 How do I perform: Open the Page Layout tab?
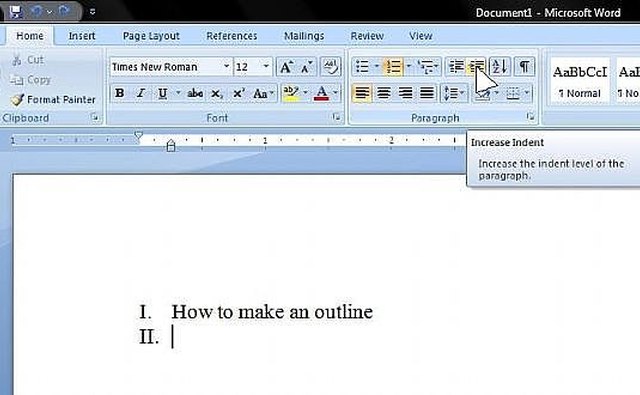pyautogui.click(x=151, y=36)
